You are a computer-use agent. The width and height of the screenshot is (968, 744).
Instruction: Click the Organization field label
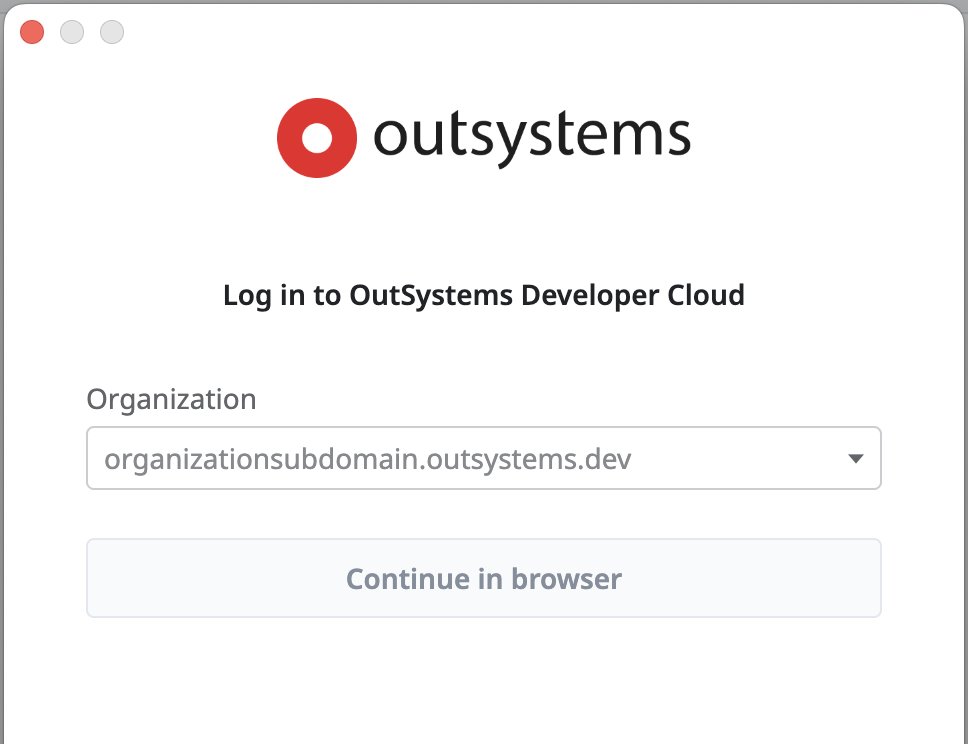pos(171,399)
